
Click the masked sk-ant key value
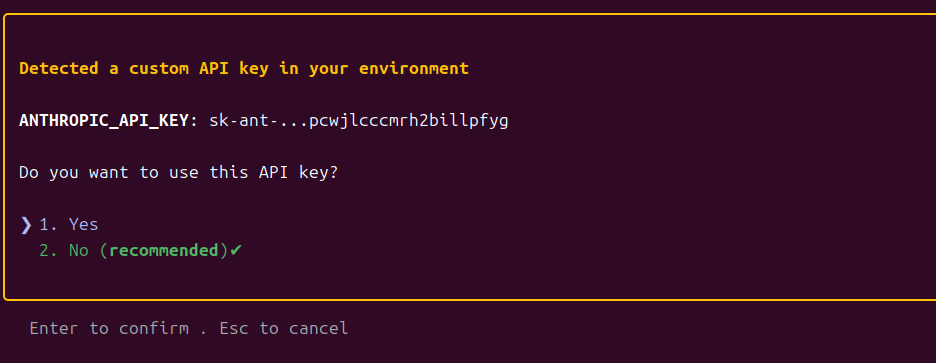click(359, 121)
